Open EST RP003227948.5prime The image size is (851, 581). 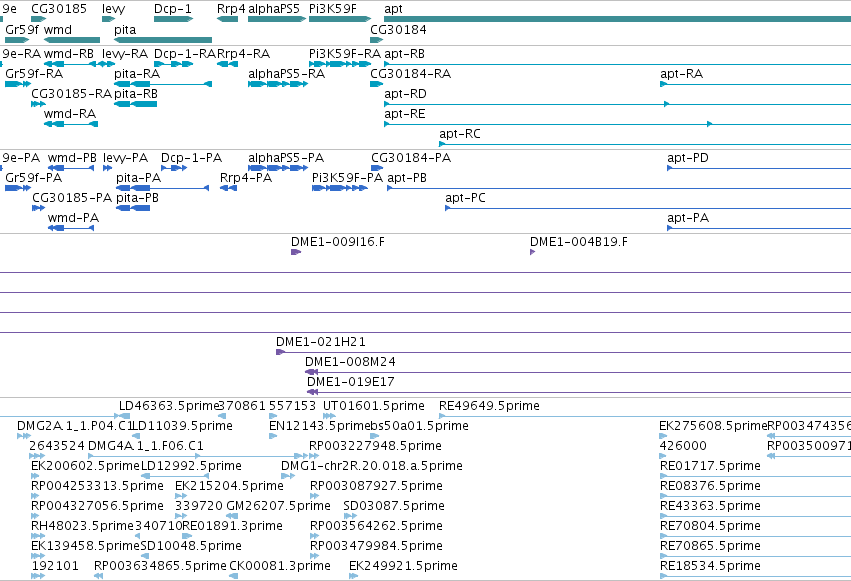click(375, 446)
